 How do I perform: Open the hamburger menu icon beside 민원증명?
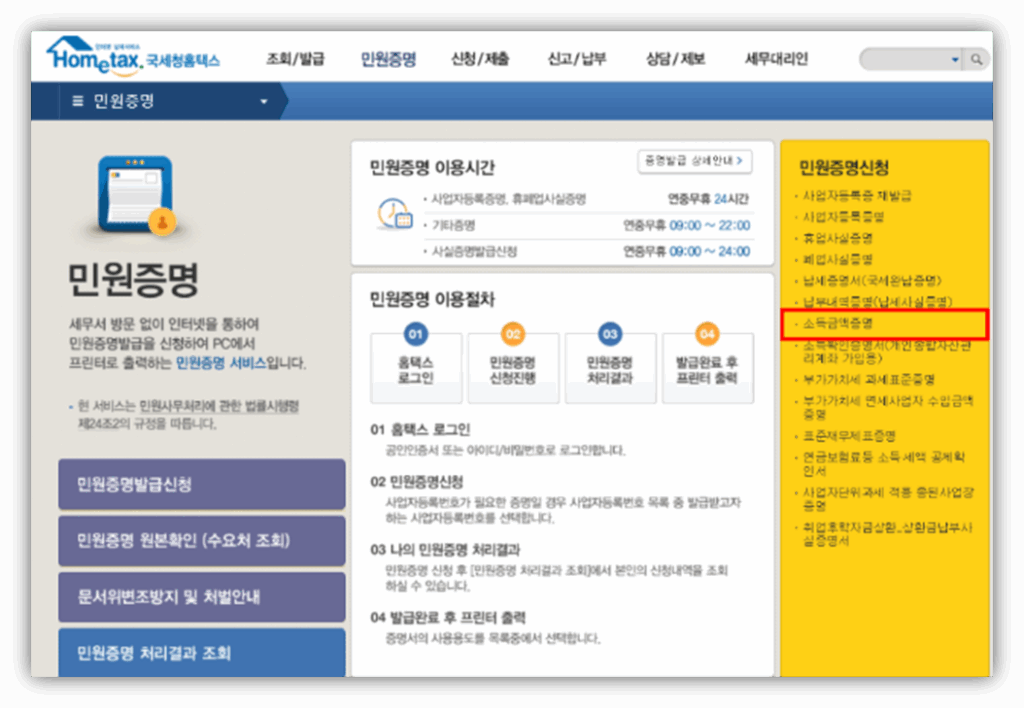click(x=78, y=101)
